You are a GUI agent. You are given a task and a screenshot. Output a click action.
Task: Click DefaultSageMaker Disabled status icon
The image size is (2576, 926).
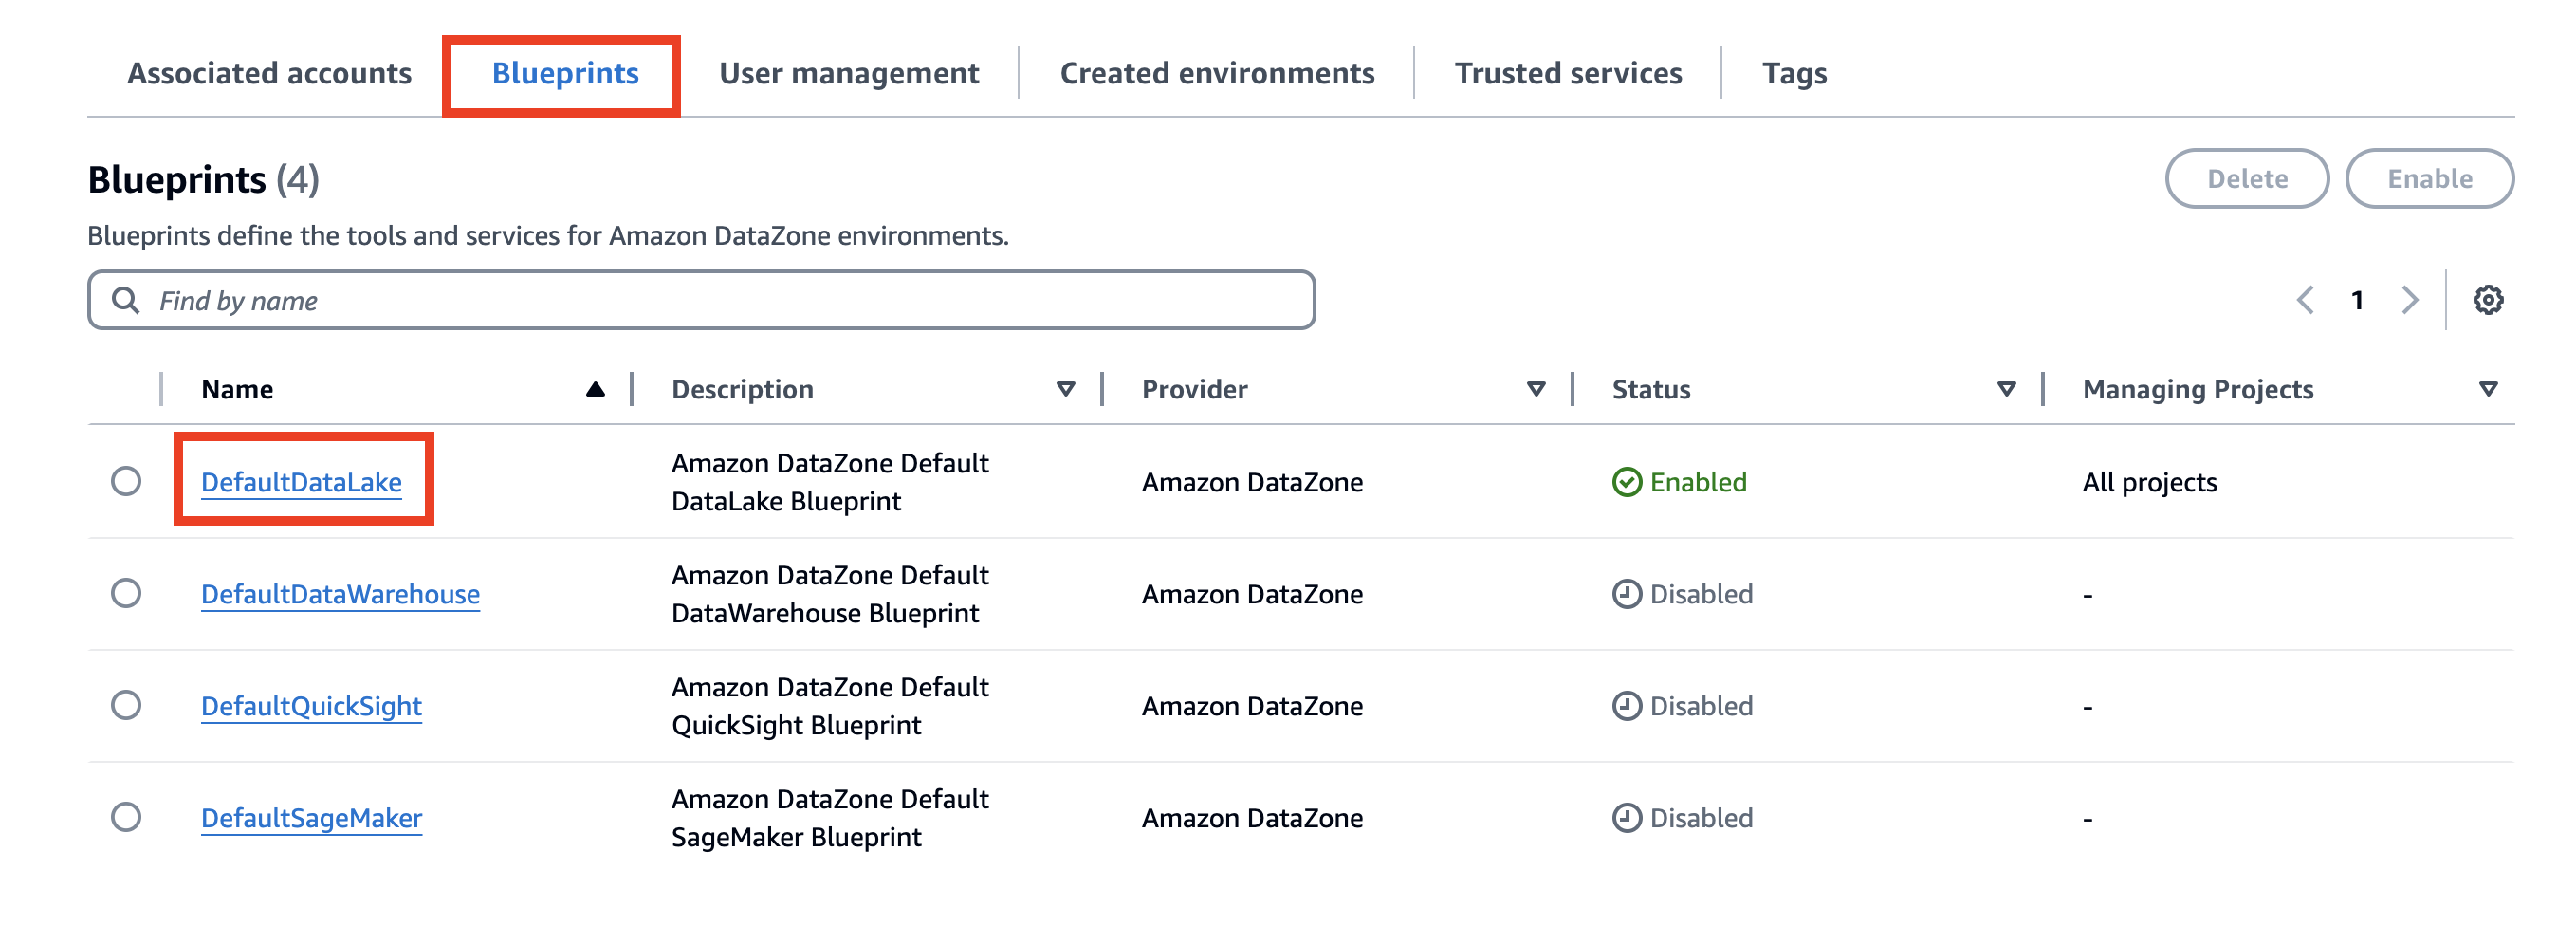coord(1626,818)
